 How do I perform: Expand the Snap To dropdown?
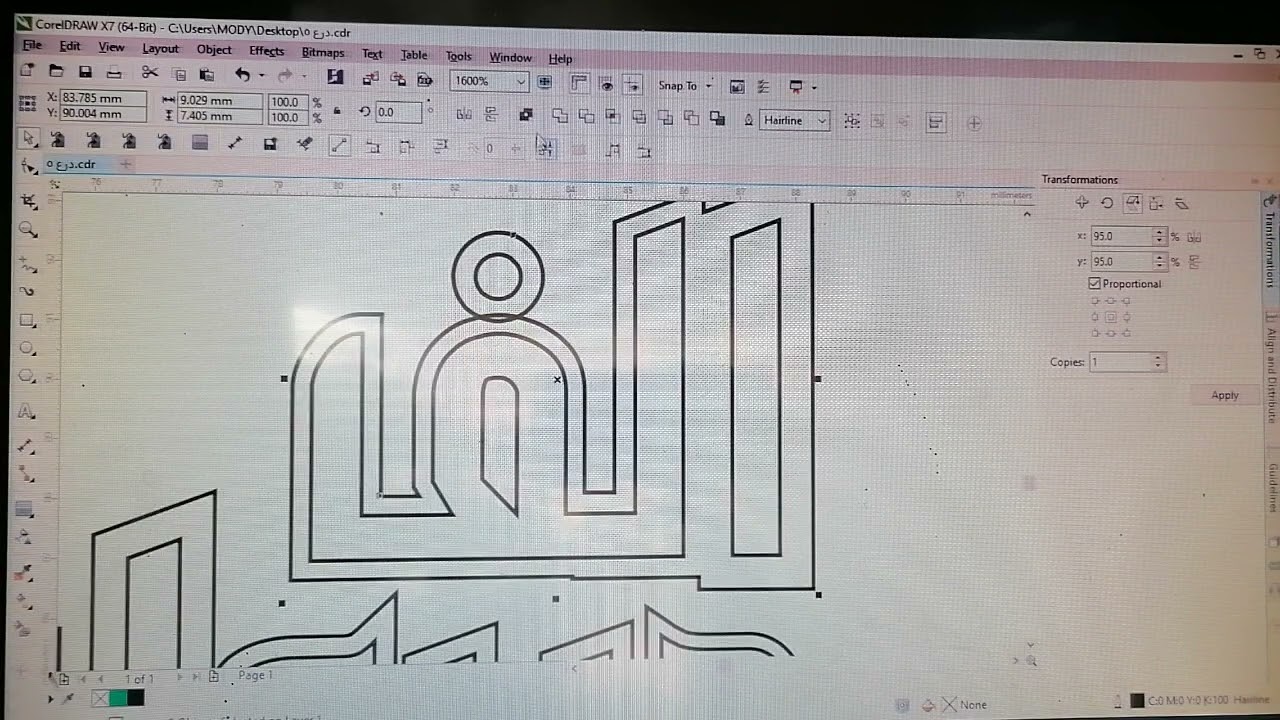(708, 86)
